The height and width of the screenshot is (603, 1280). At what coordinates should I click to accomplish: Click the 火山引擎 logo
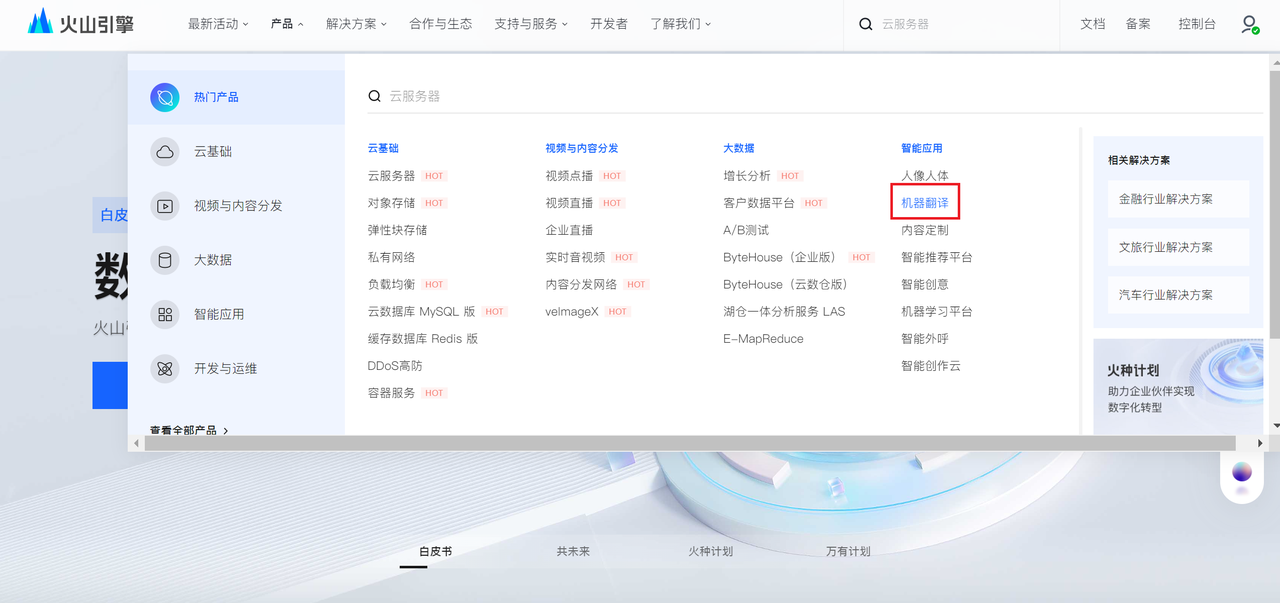pyautogui.click(x=81, y=23)
